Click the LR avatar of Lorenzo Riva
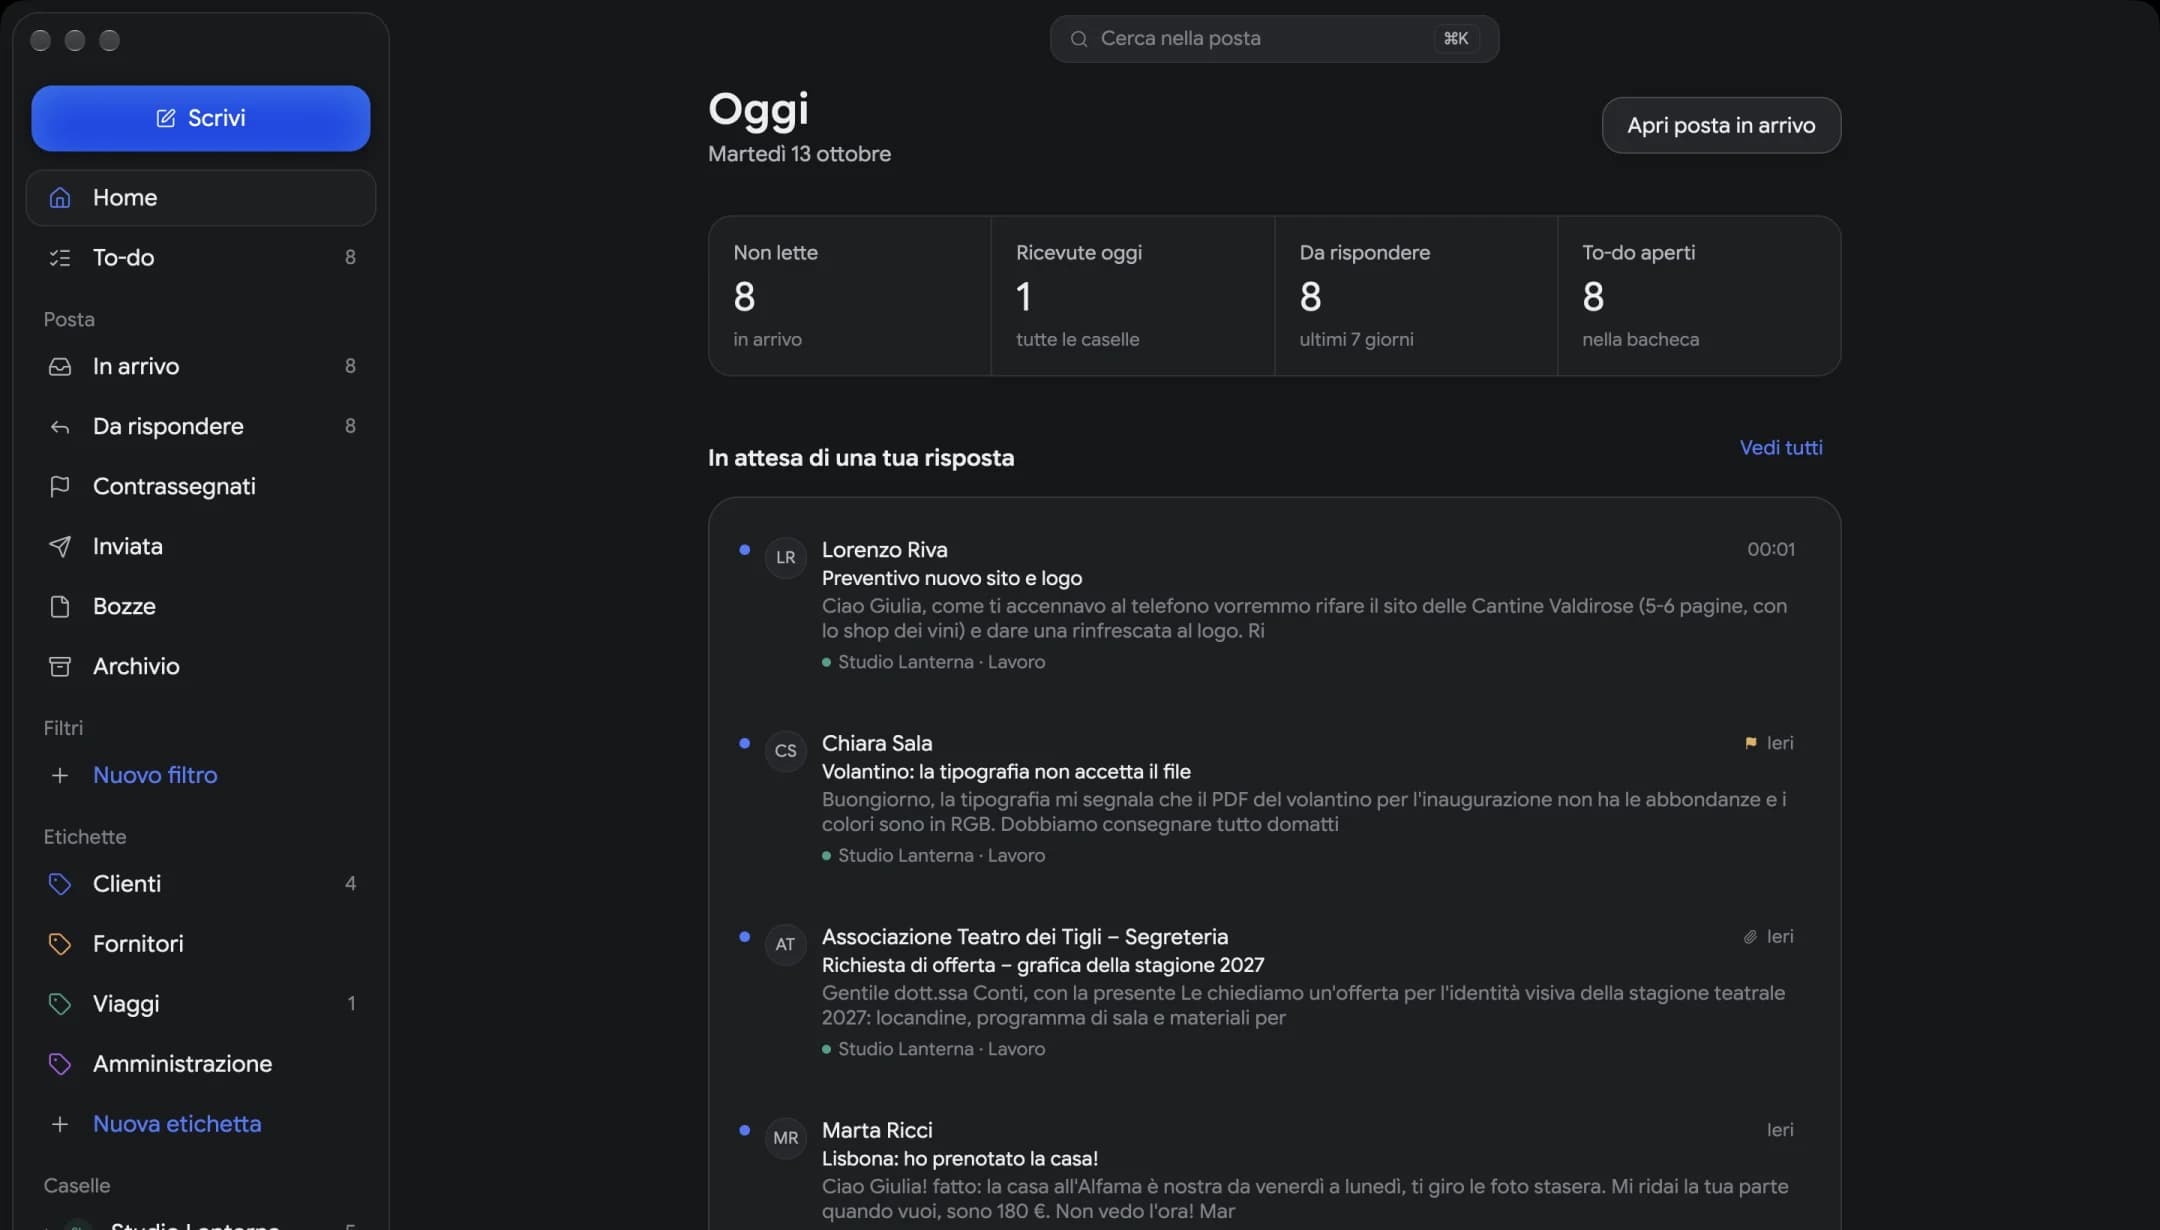Viewport: 2160px width, 1230px height. coord(786,557)
